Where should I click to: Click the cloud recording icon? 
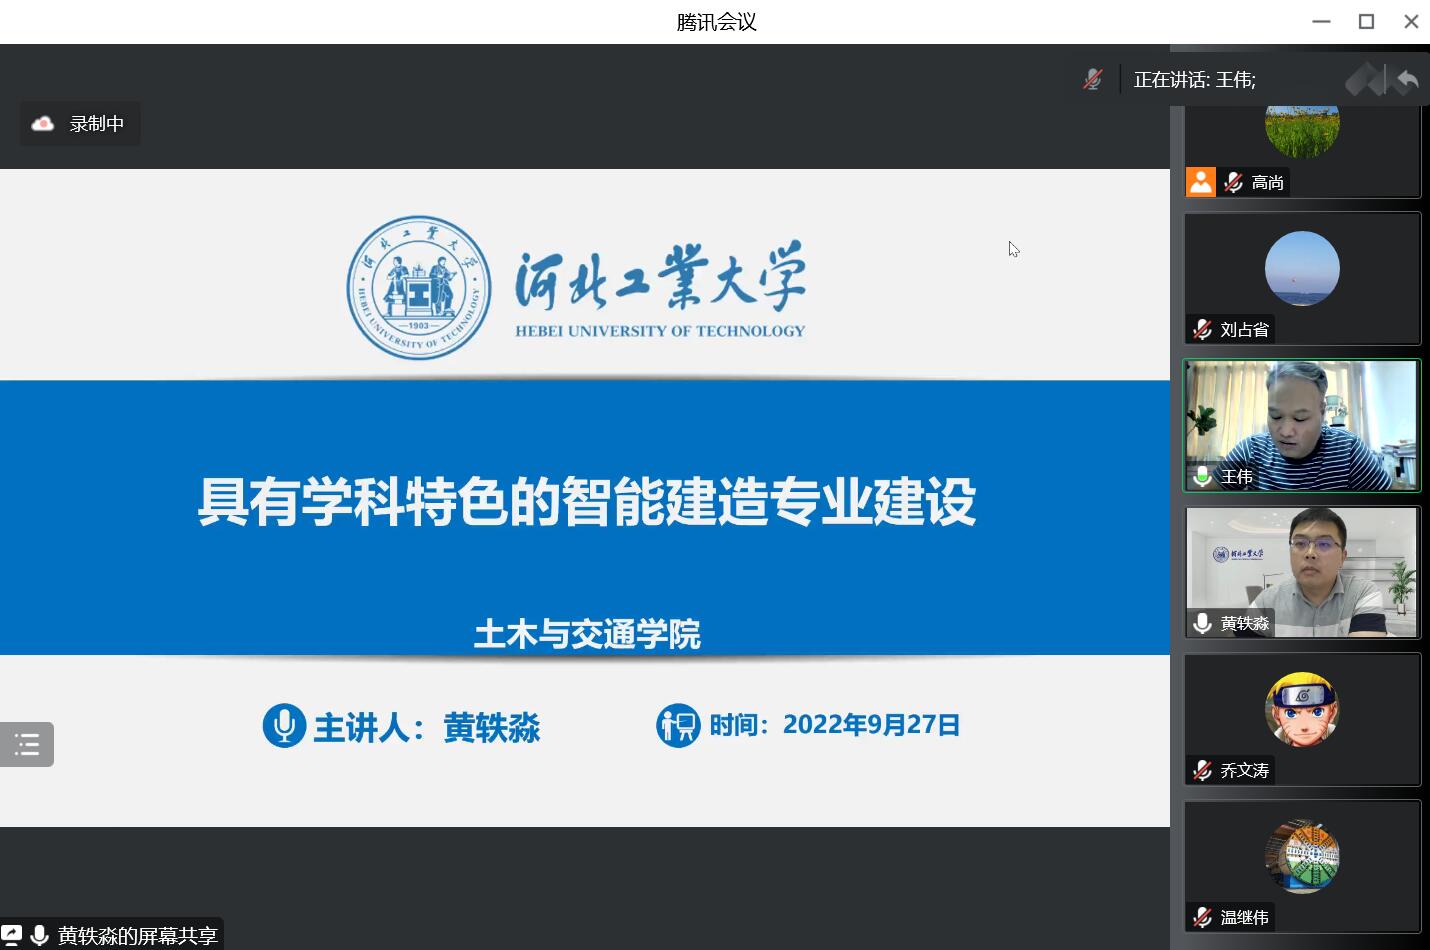[43, 124]
